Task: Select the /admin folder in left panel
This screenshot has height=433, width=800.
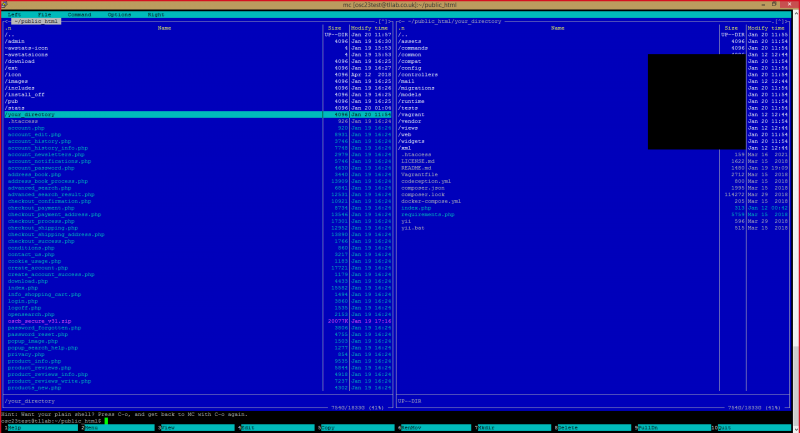Action: (18, 41)
